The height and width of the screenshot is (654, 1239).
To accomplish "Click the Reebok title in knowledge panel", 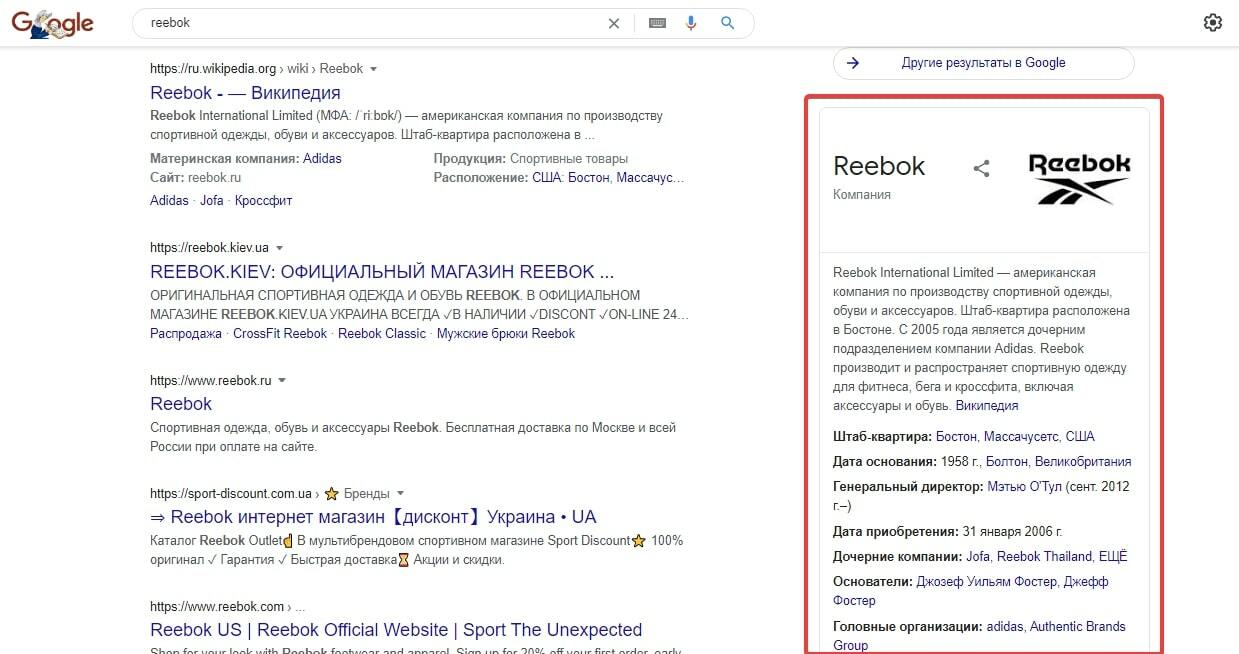I will point(879,166).
